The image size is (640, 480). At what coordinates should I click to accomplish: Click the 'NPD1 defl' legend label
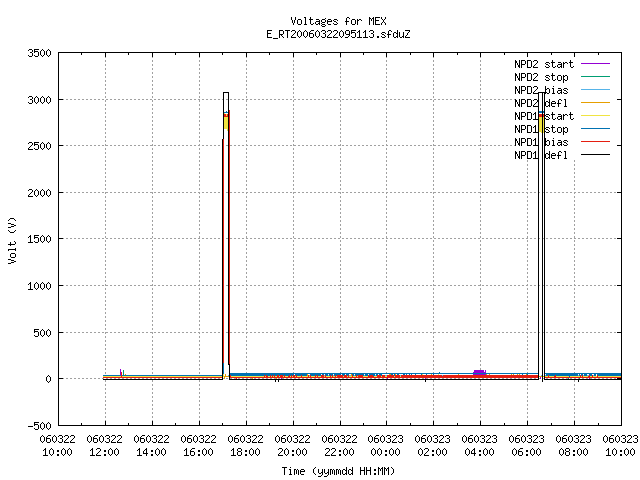point(541,156)
